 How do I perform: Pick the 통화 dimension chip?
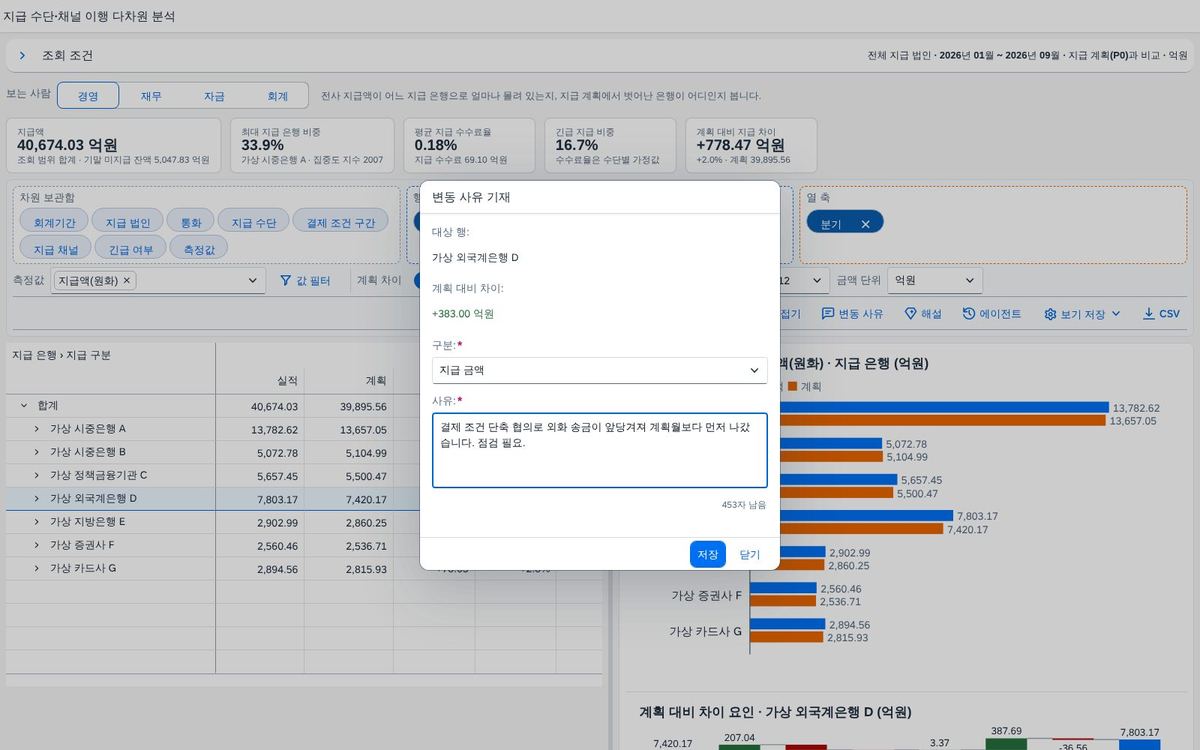click(190, 223)
